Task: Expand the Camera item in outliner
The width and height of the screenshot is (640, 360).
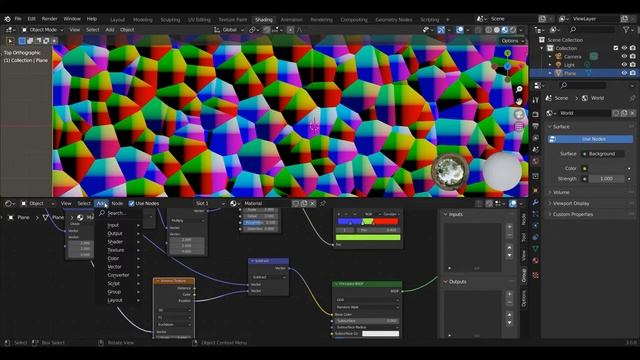Action: click(550, 57)
